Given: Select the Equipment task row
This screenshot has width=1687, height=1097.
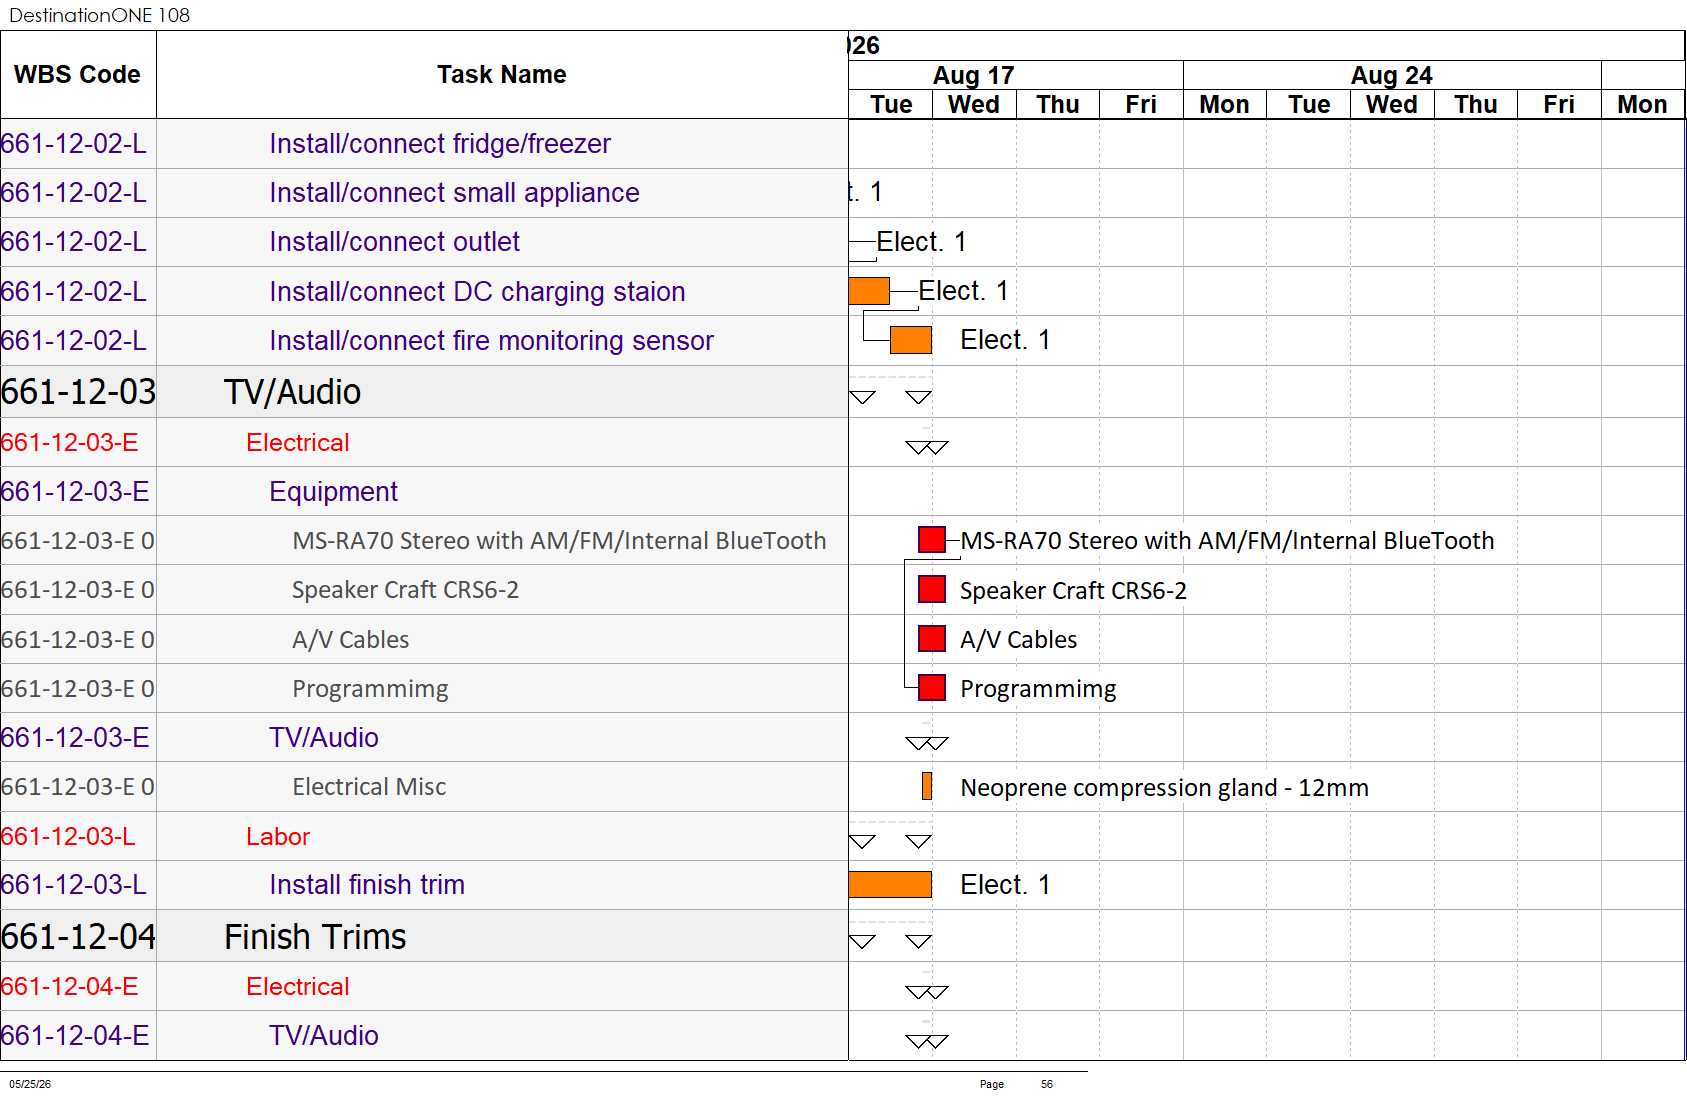Looking at the screenshot, I should [333, 492].
